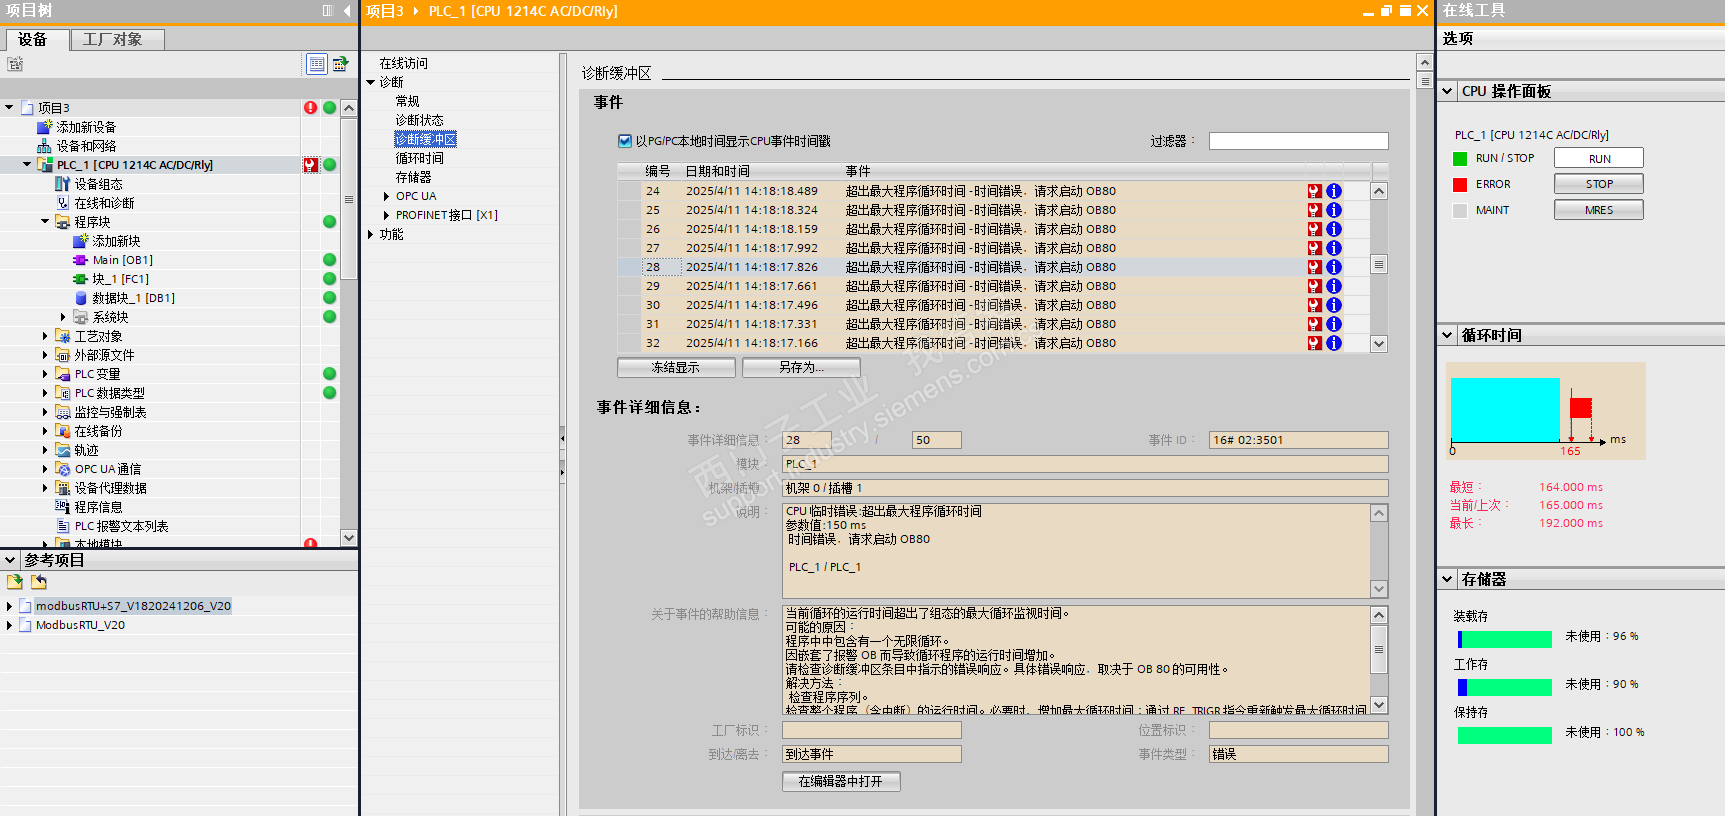The width and height of the screenshot is (1725, 816).
Task: Collapse the 程序块 folder
Action: pyautogui.click(x=45, y=221)
